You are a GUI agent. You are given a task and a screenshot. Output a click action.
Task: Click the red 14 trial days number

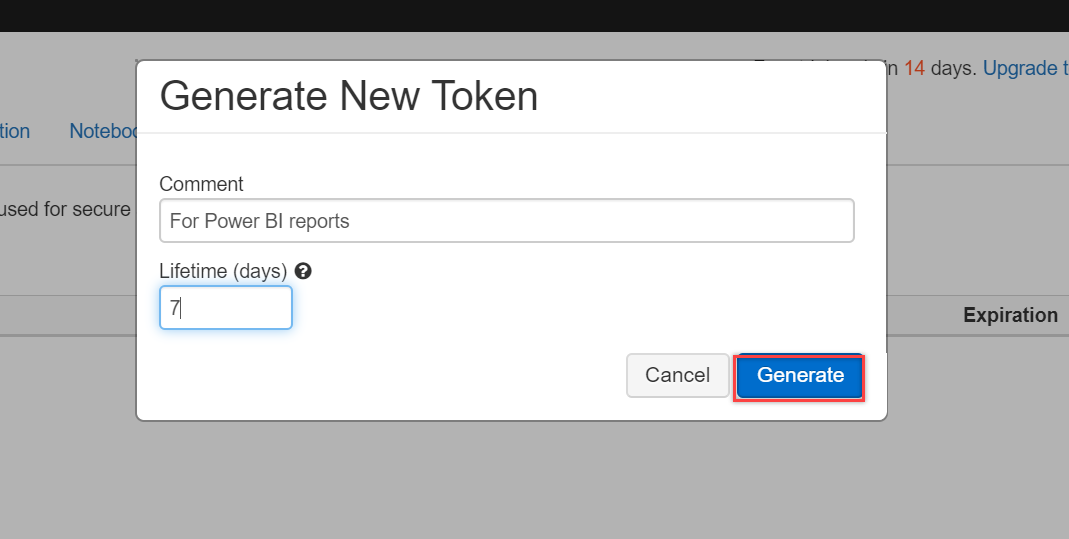point(914,69)
